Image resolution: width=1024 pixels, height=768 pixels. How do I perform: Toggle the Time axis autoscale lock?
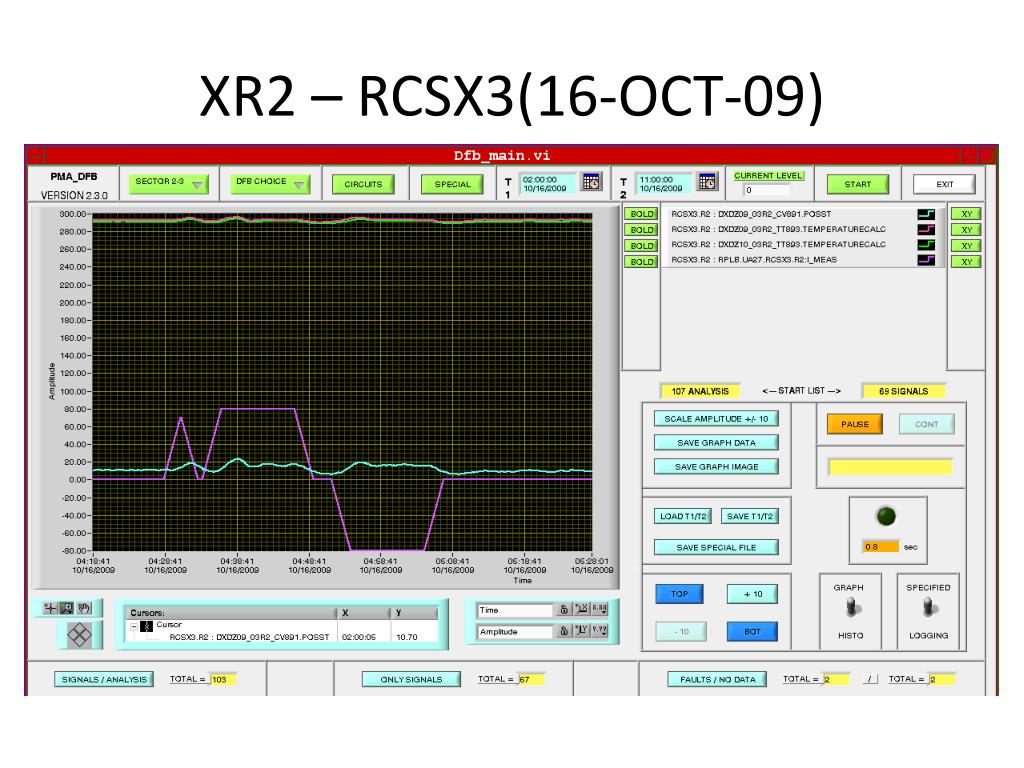(564, 610)
